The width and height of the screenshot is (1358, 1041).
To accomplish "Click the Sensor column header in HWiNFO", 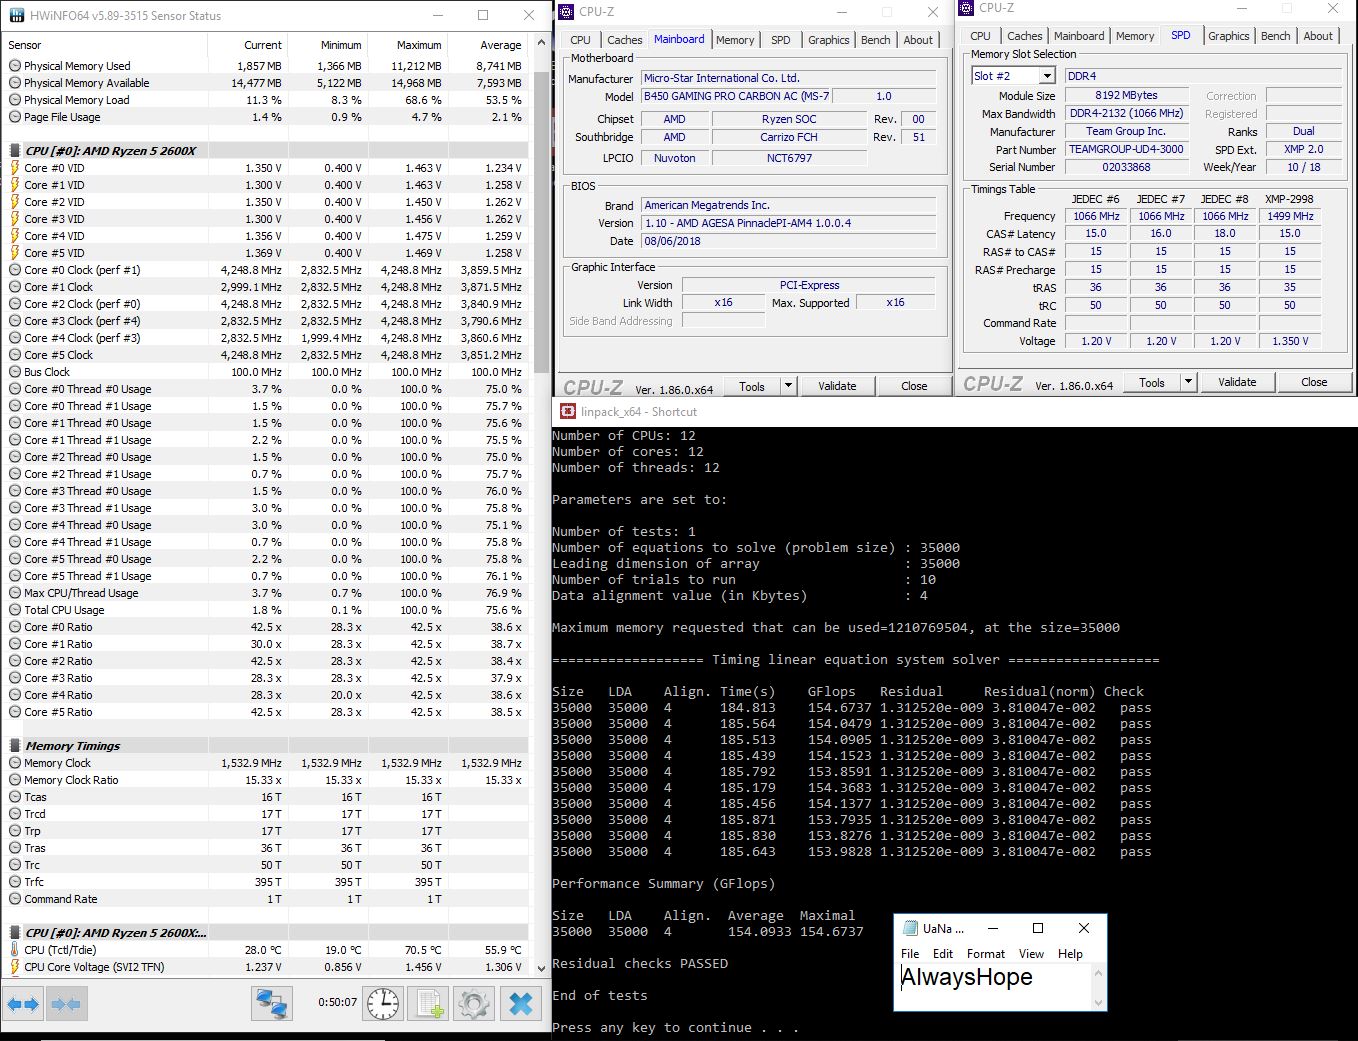I will pos(105,45).
